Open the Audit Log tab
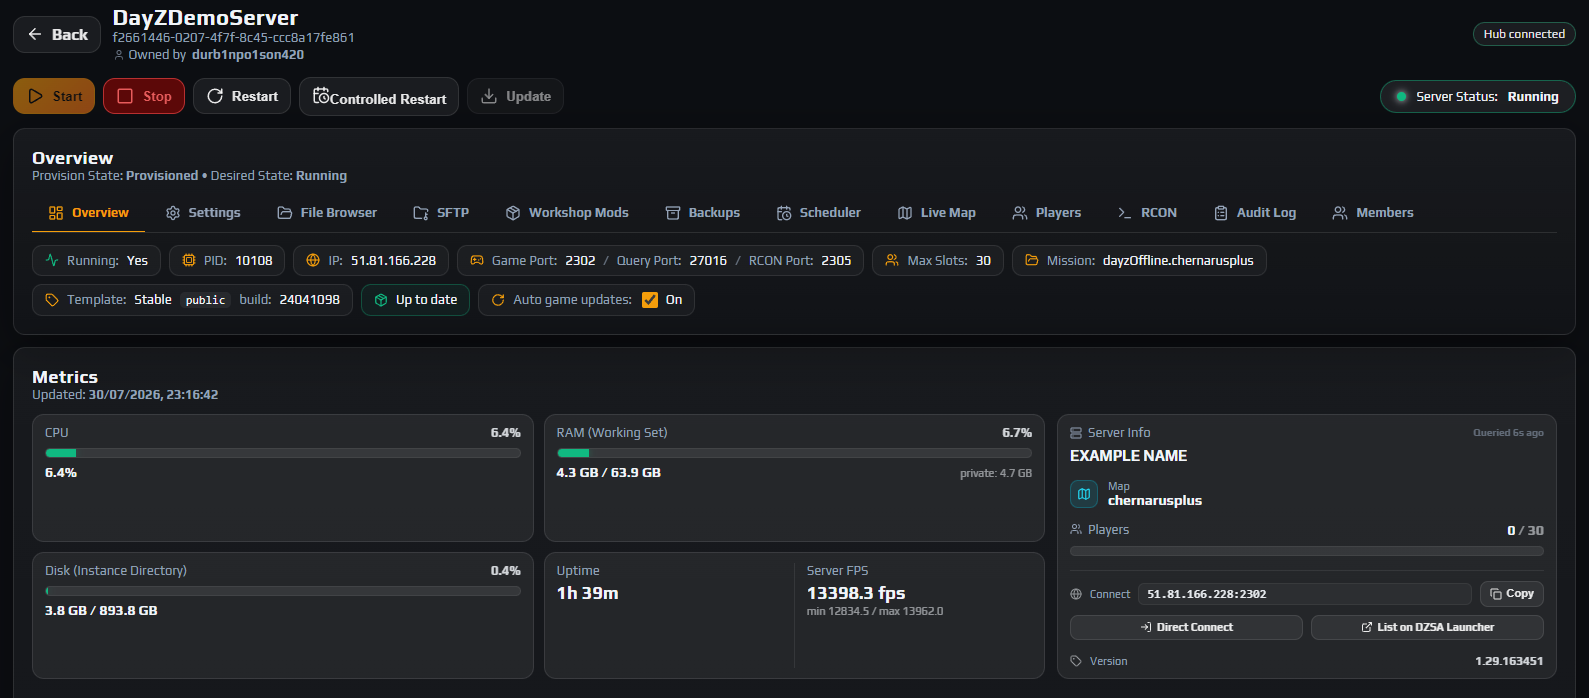Viewport: 1589px width, 698px height. [x=1255, y=213]
